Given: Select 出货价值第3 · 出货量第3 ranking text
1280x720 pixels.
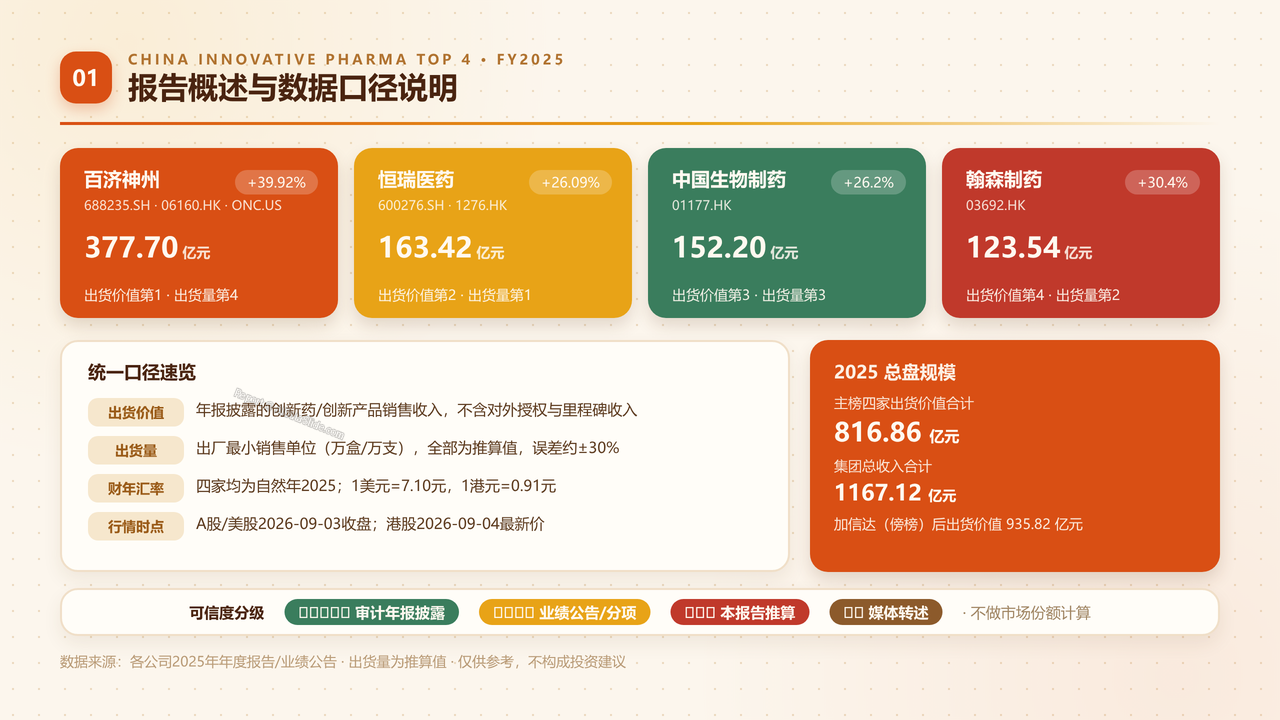Looking at the screenshot, I should coord(749,295).
